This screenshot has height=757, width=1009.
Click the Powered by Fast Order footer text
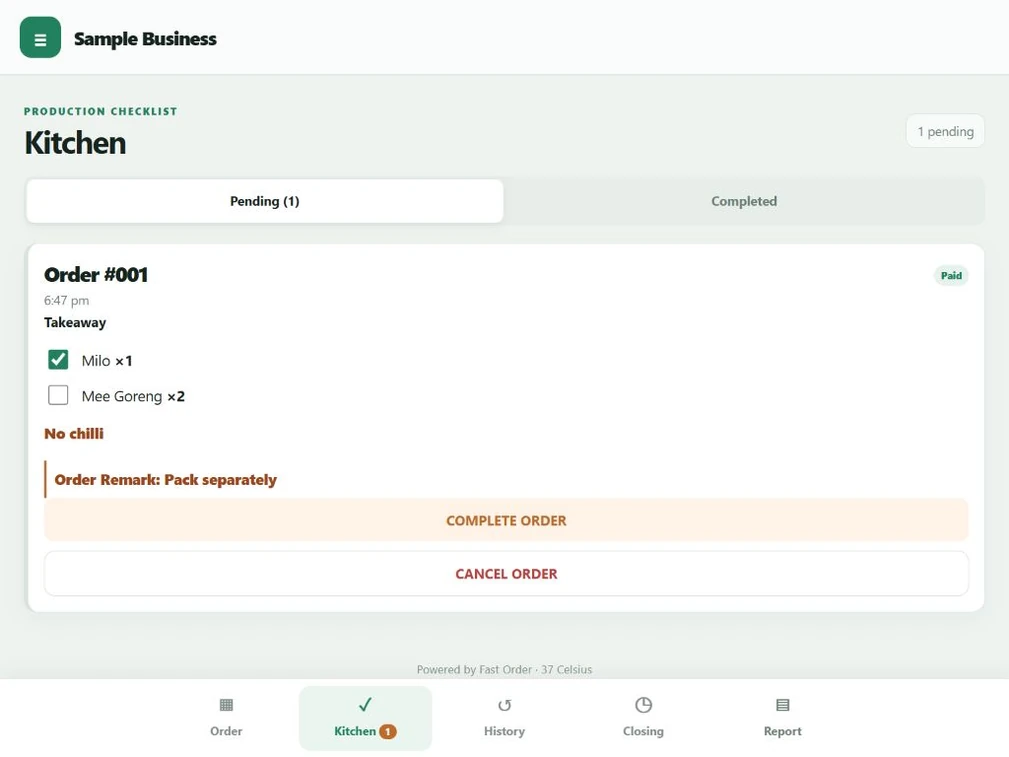click(504, 669)
